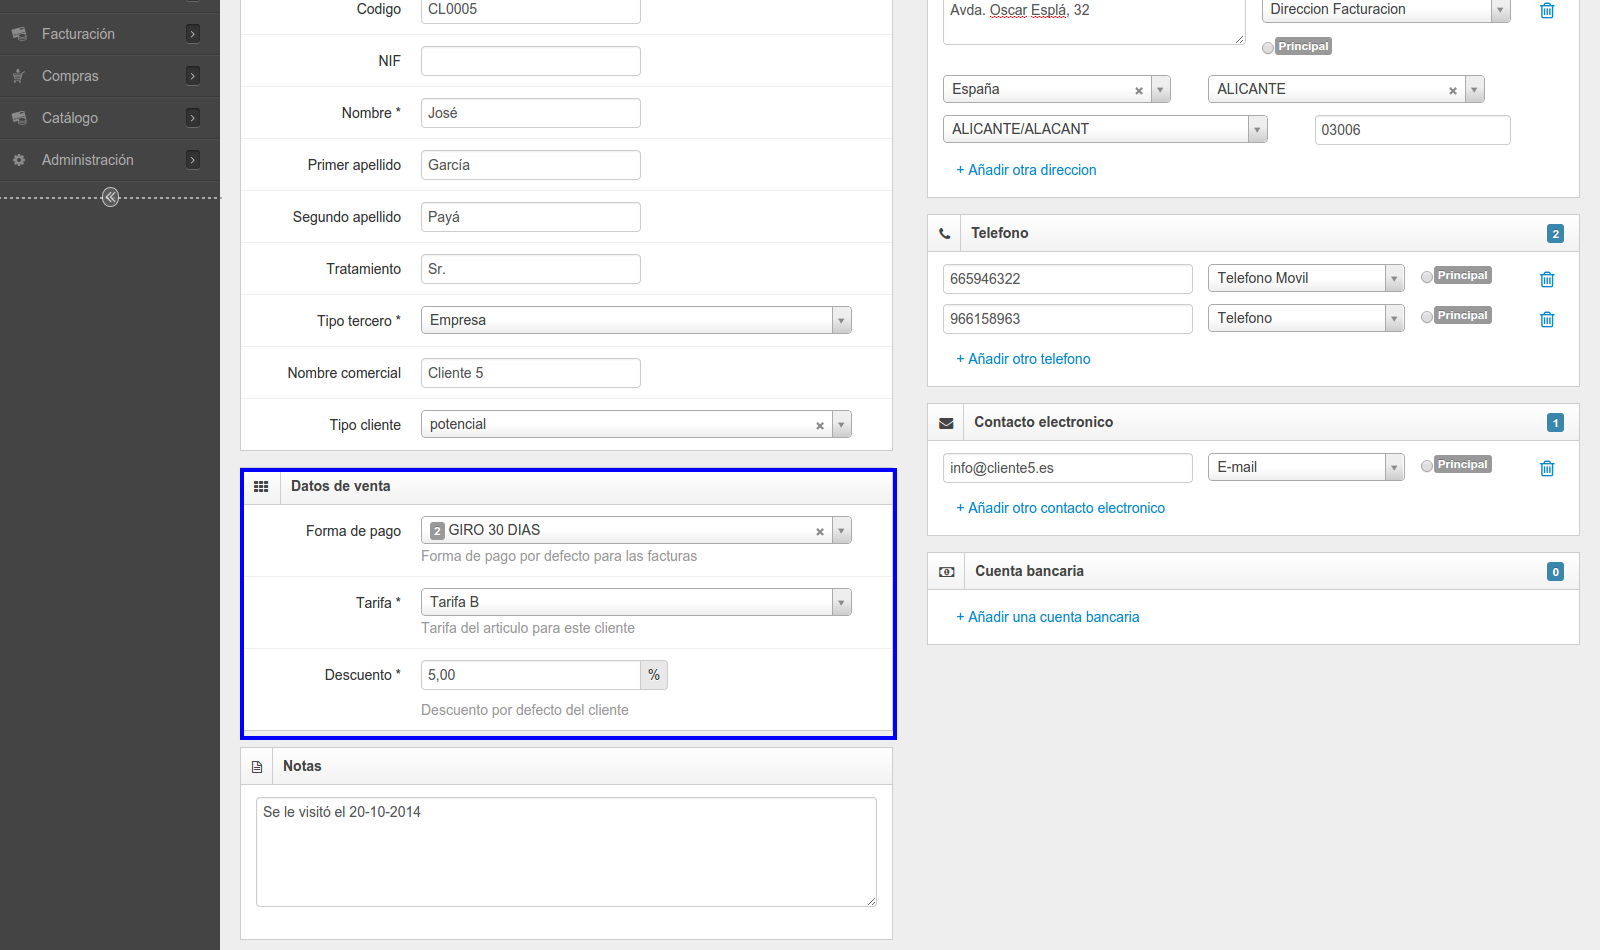
Task: Open the Administración sidebar menu
Action: 109,160
